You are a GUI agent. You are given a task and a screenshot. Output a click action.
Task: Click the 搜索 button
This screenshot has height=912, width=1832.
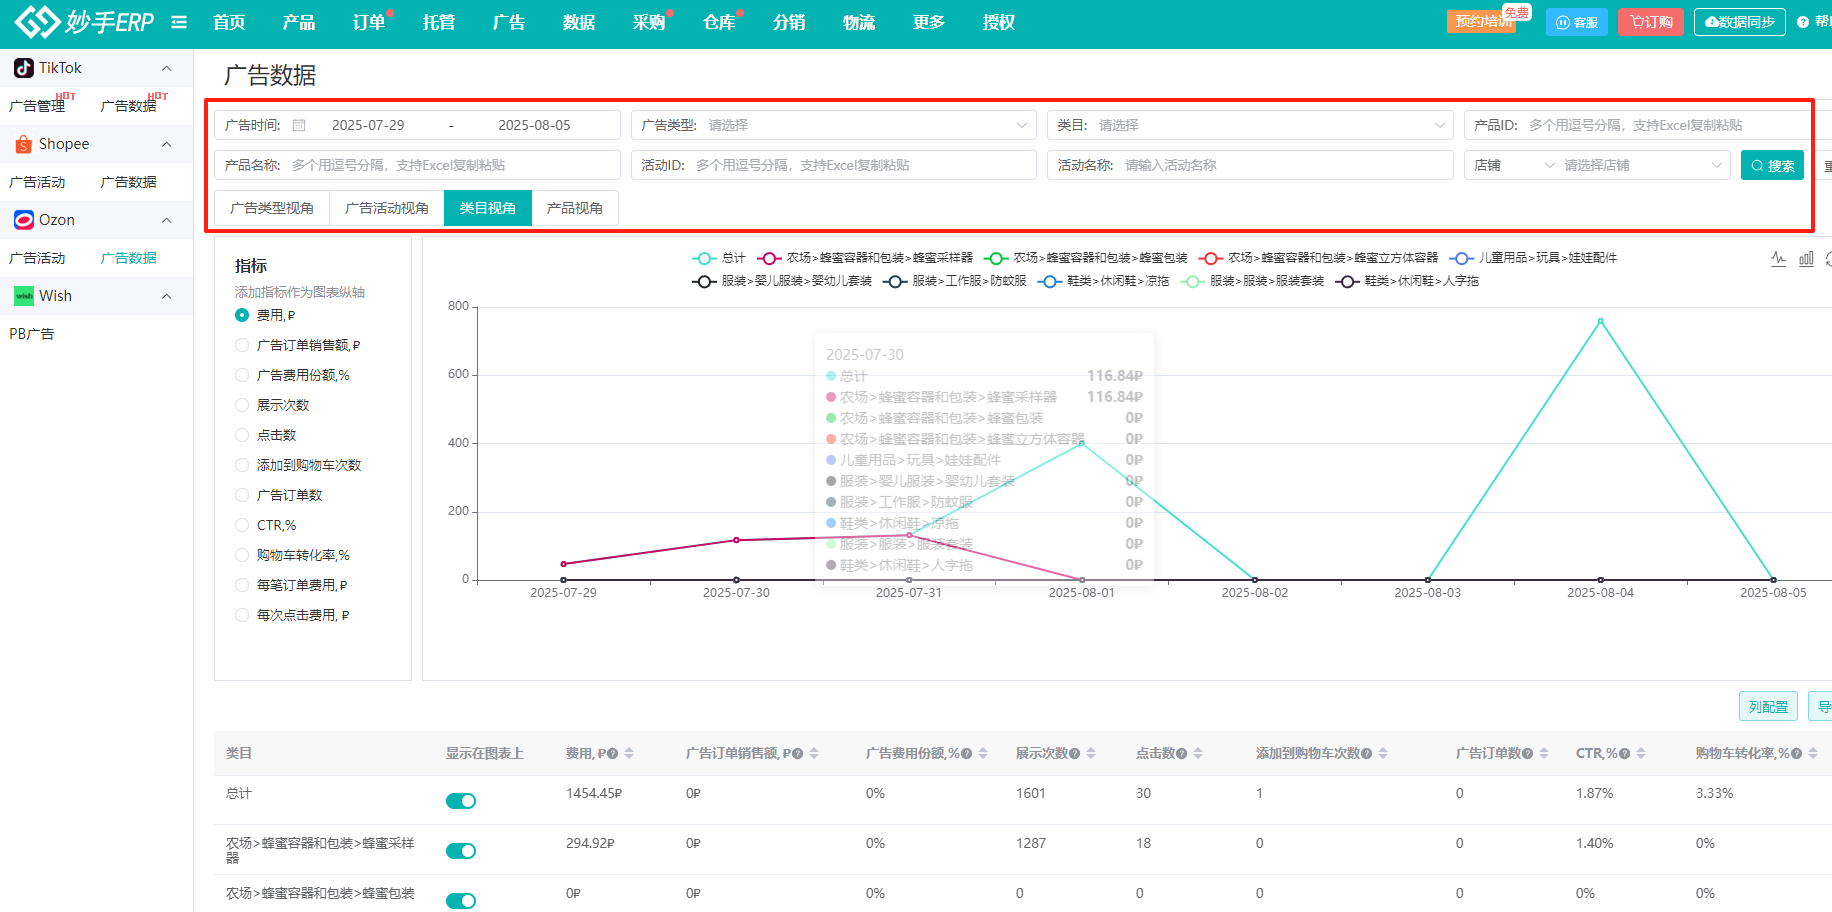[1772, 165]
